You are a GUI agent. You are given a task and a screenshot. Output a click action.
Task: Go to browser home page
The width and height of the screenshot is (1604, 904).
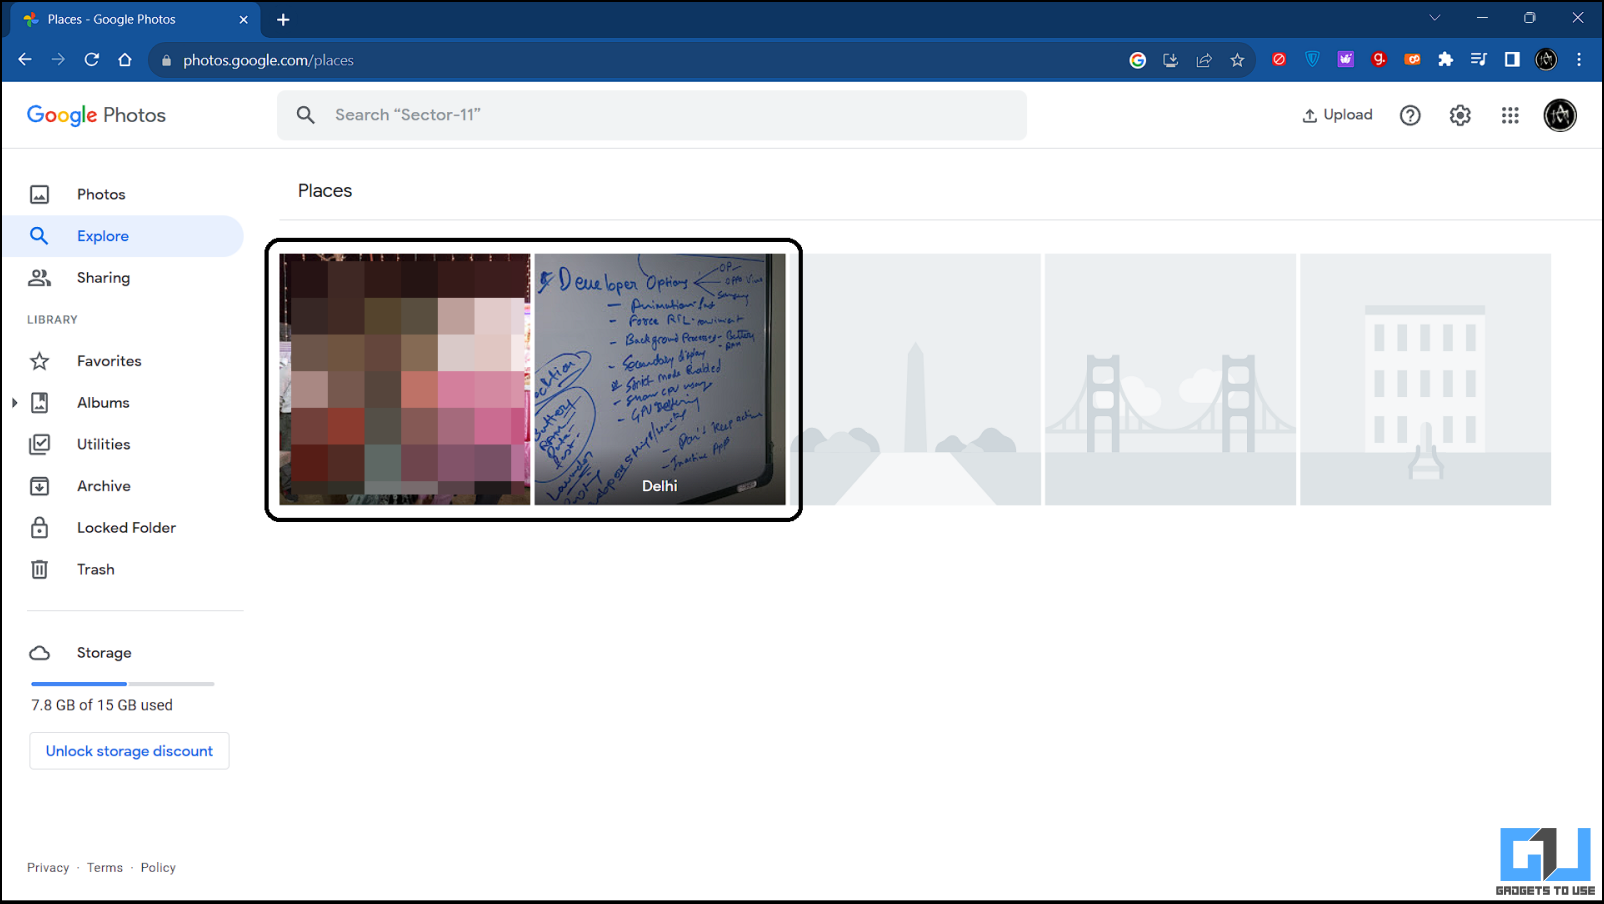pos(125,60)
